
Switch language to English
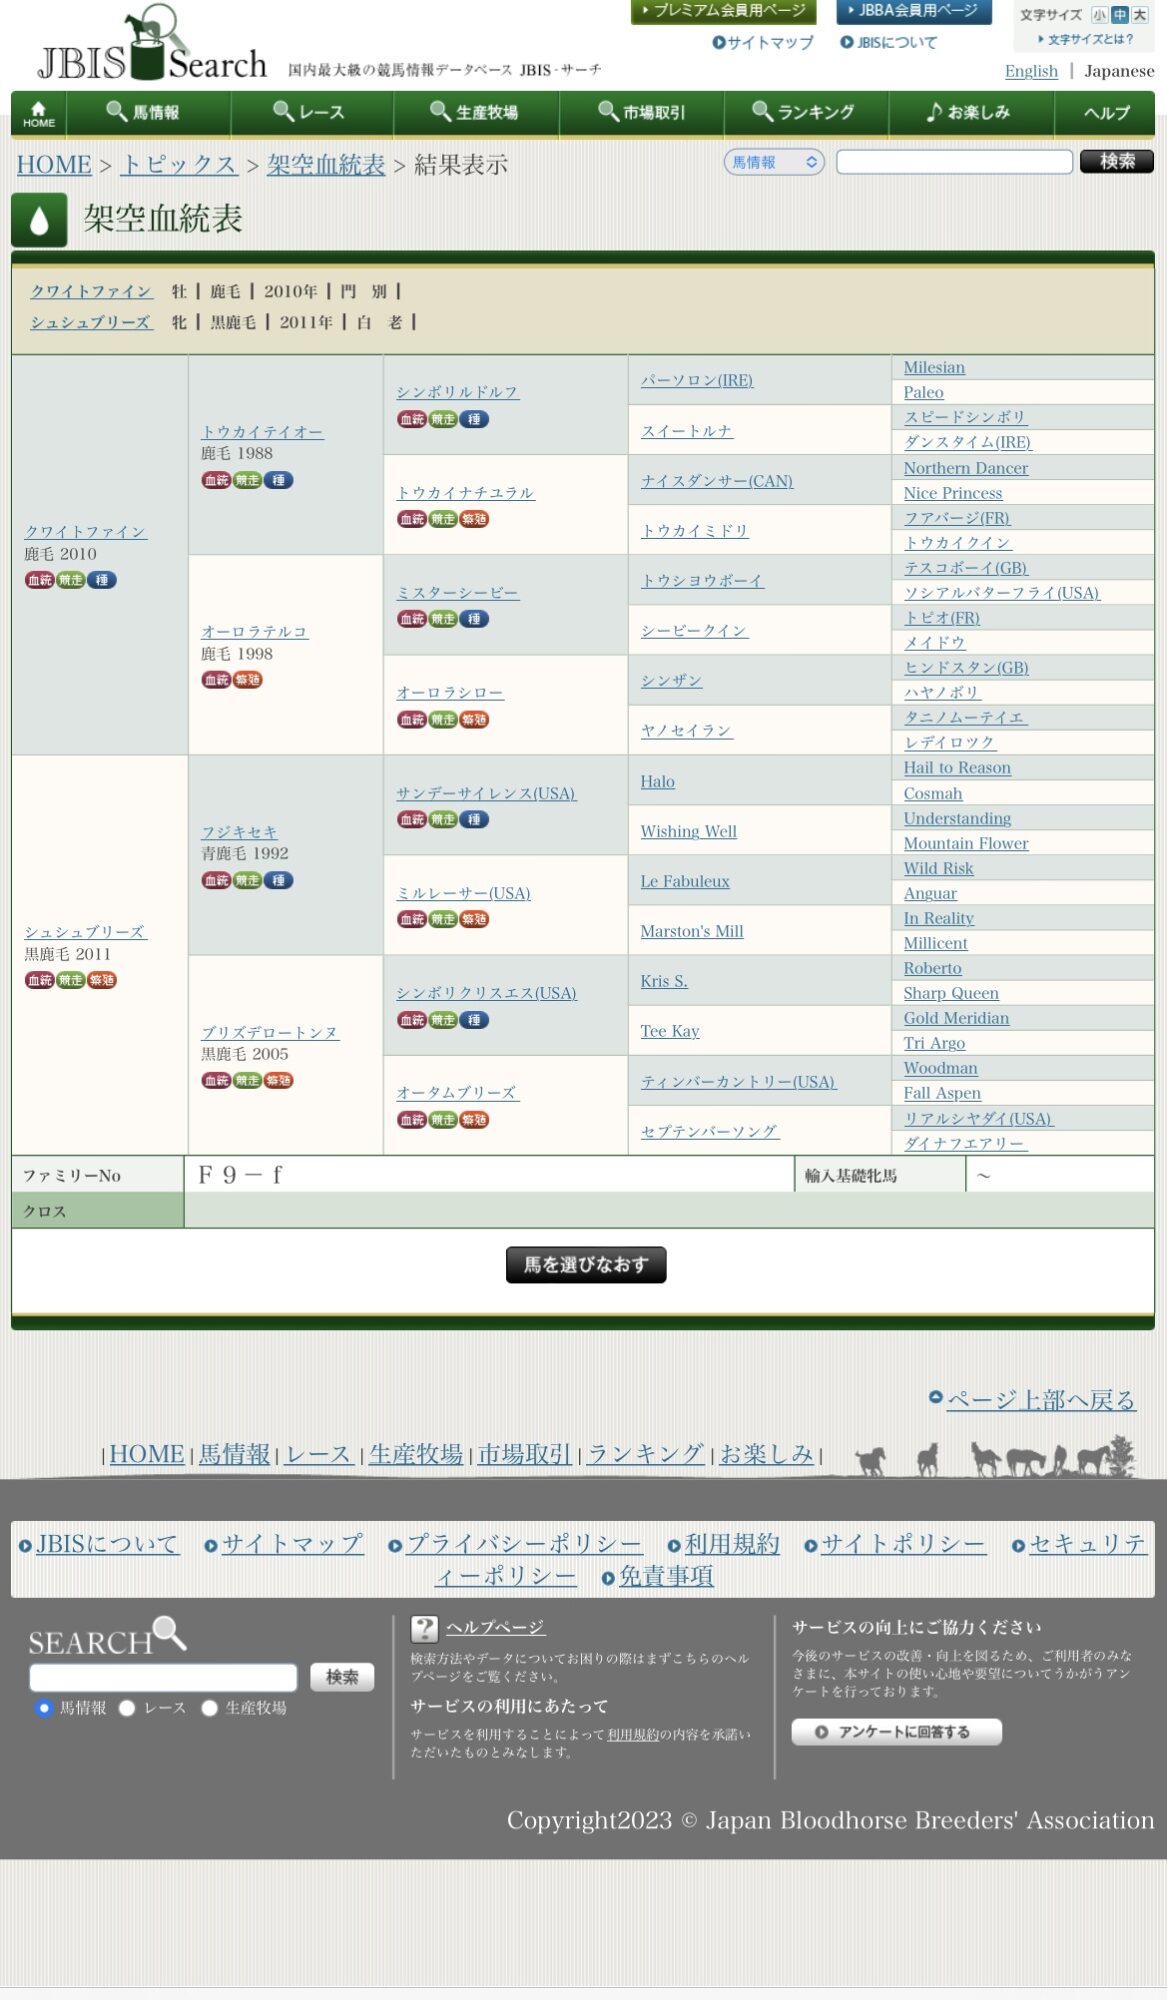coord(1031,71)
